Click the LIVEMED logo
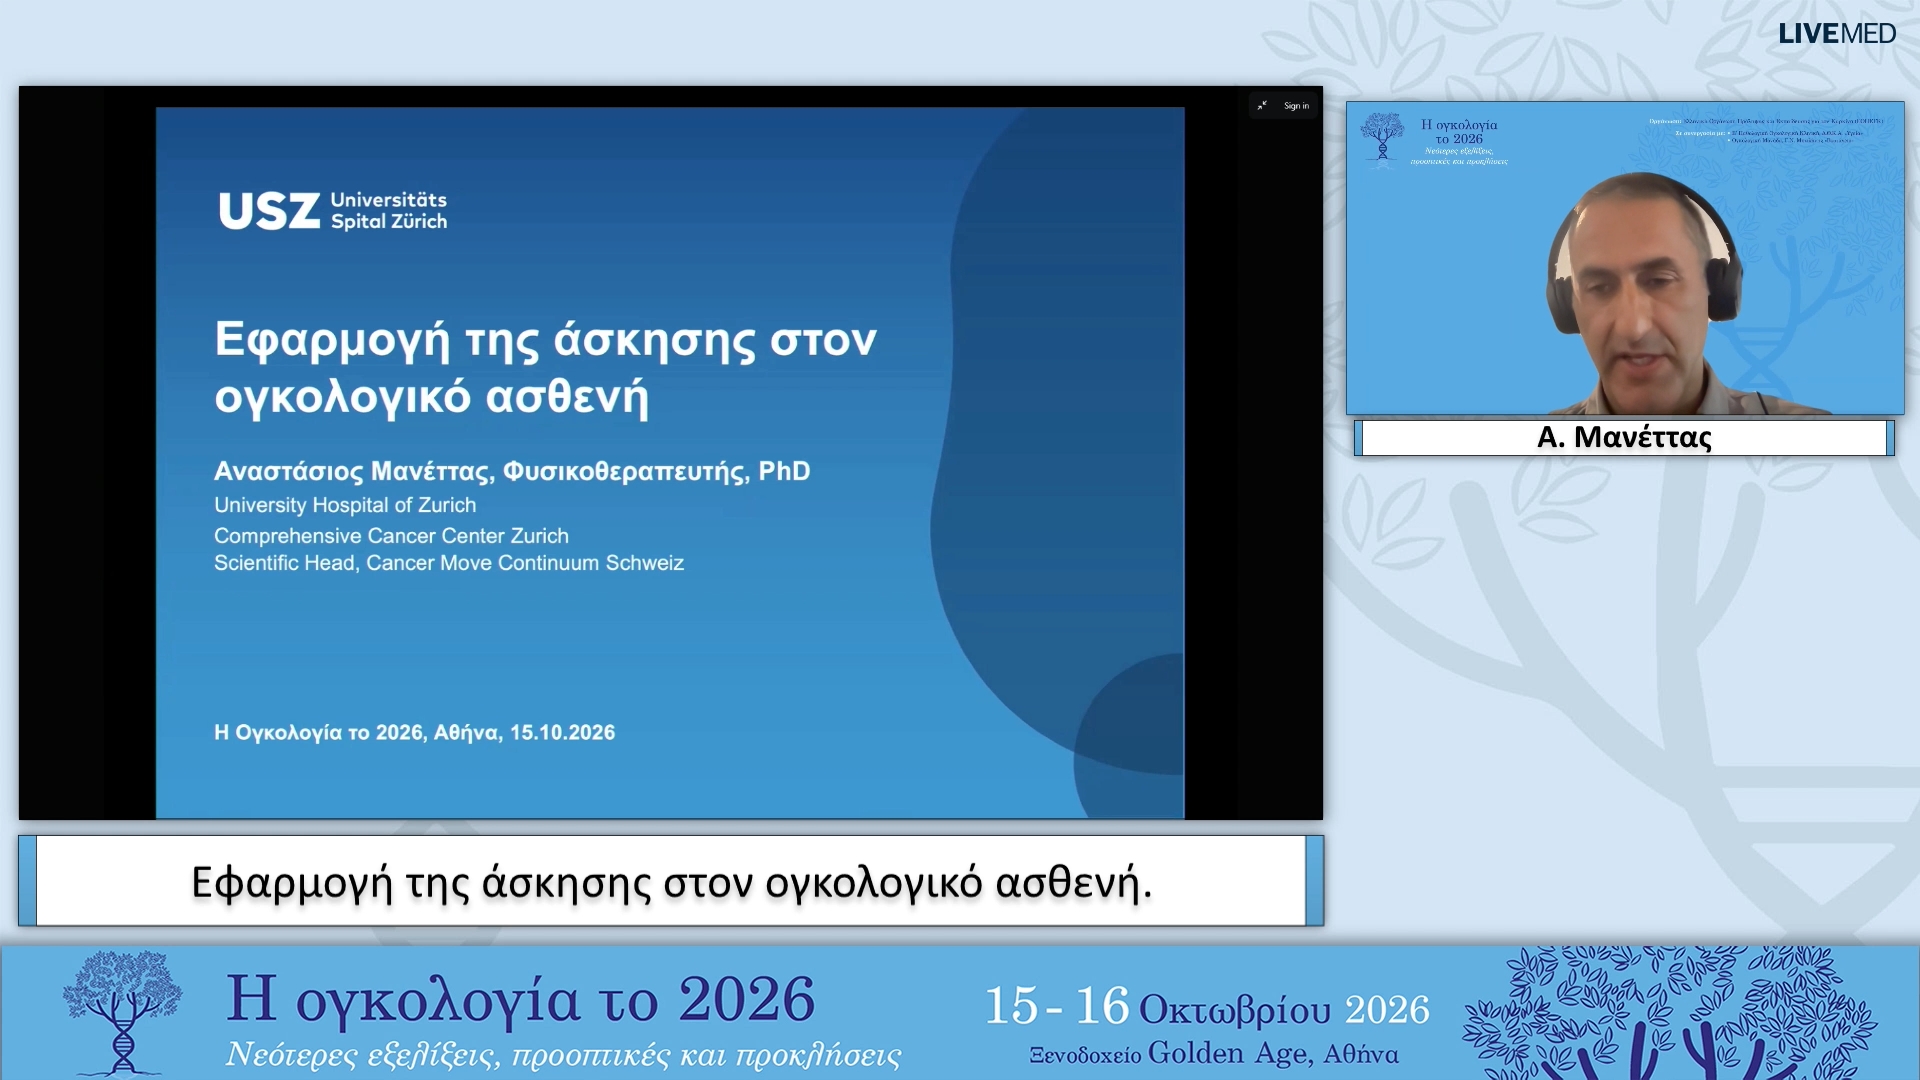Image resolution: width=1920 pixels, height=1080 pixels. click(1836, 33)
